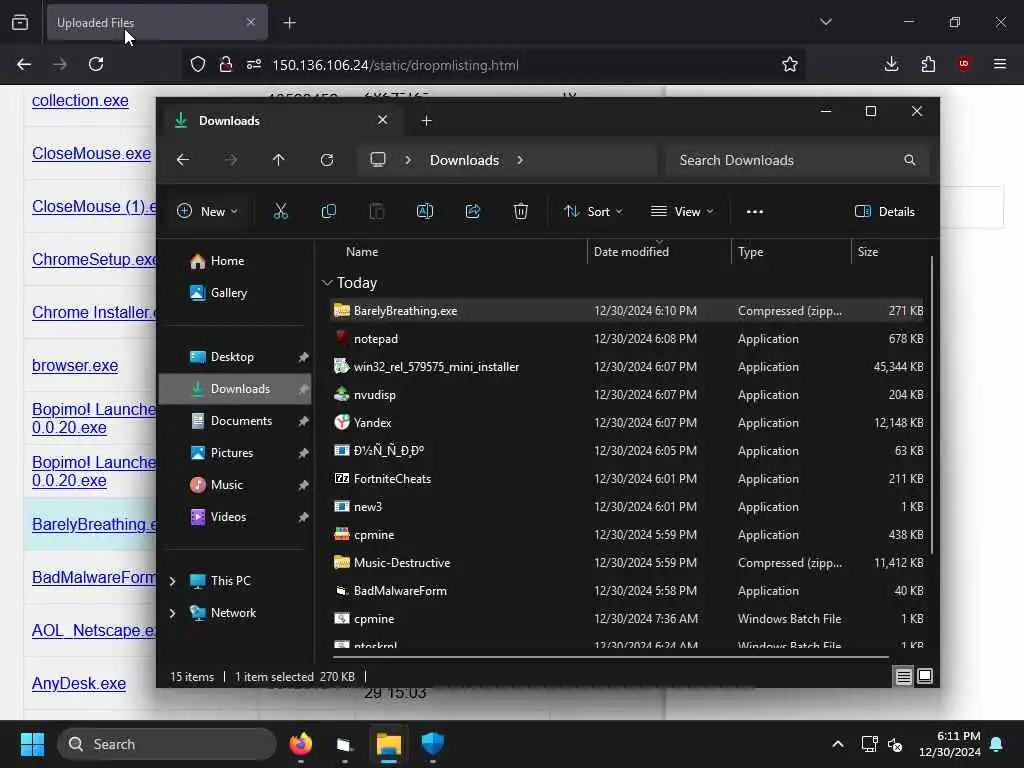Click the Share icon in Explorer toolbar
Viewport: 1024px width, 768px height.
pos(473,212)
